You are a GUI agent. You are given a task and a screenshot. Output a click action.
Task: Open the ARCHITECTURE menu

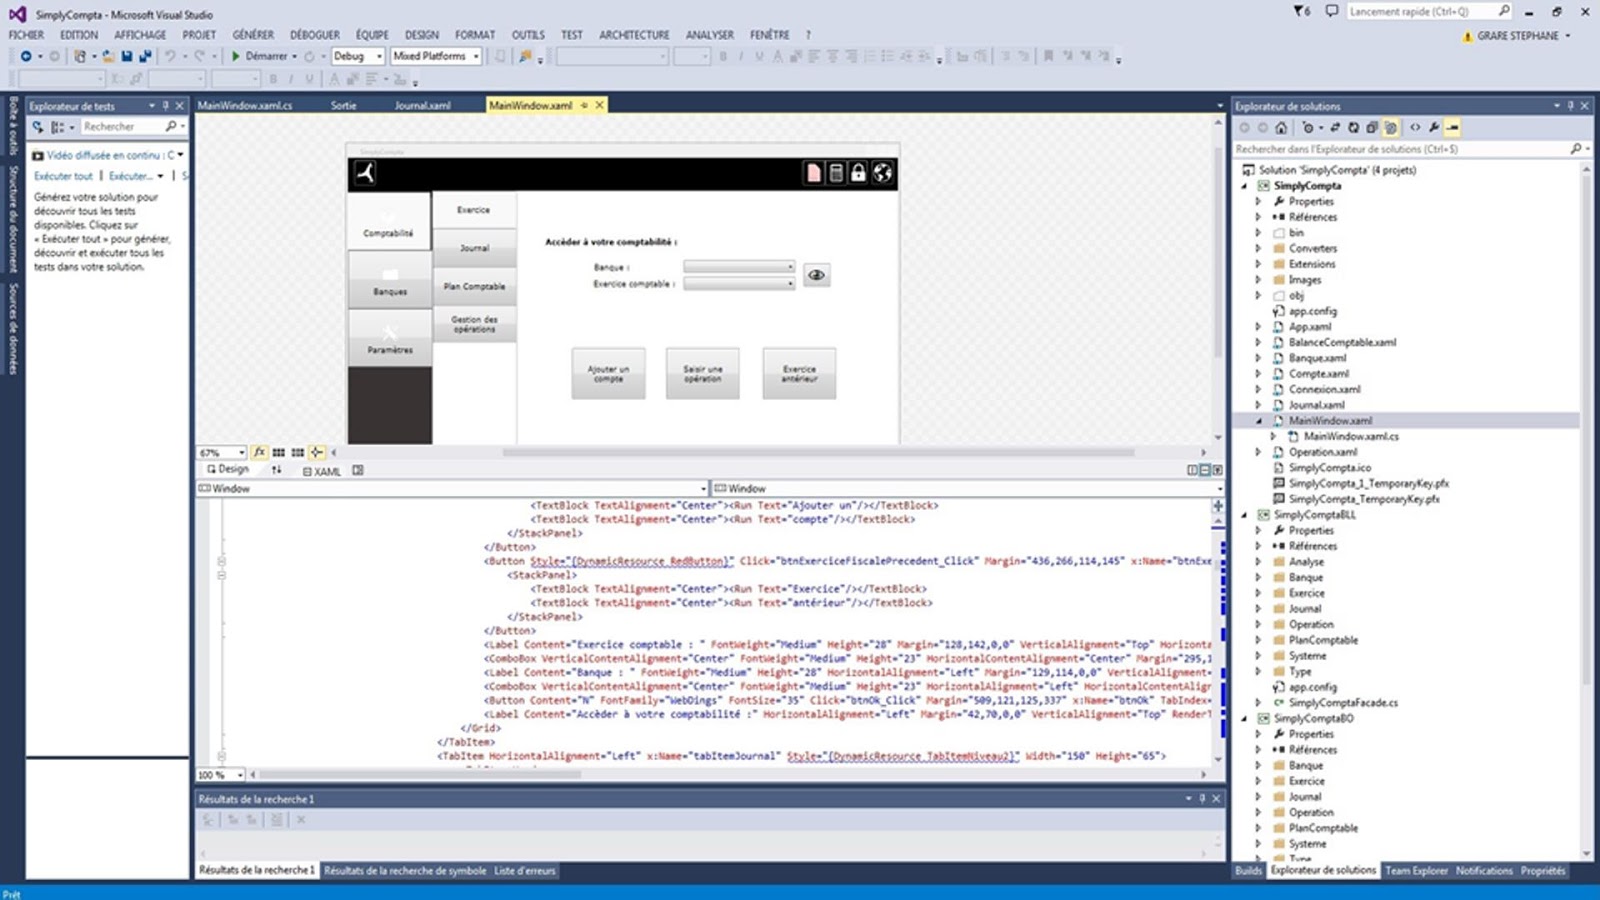click(634, 35)
